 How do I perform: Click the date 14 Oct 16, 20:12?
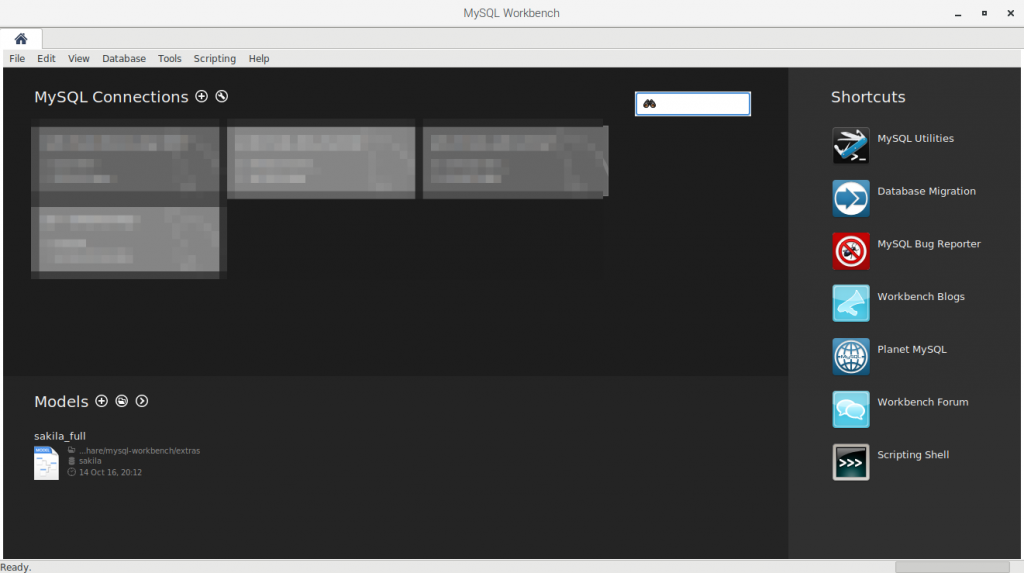point(110,472)
